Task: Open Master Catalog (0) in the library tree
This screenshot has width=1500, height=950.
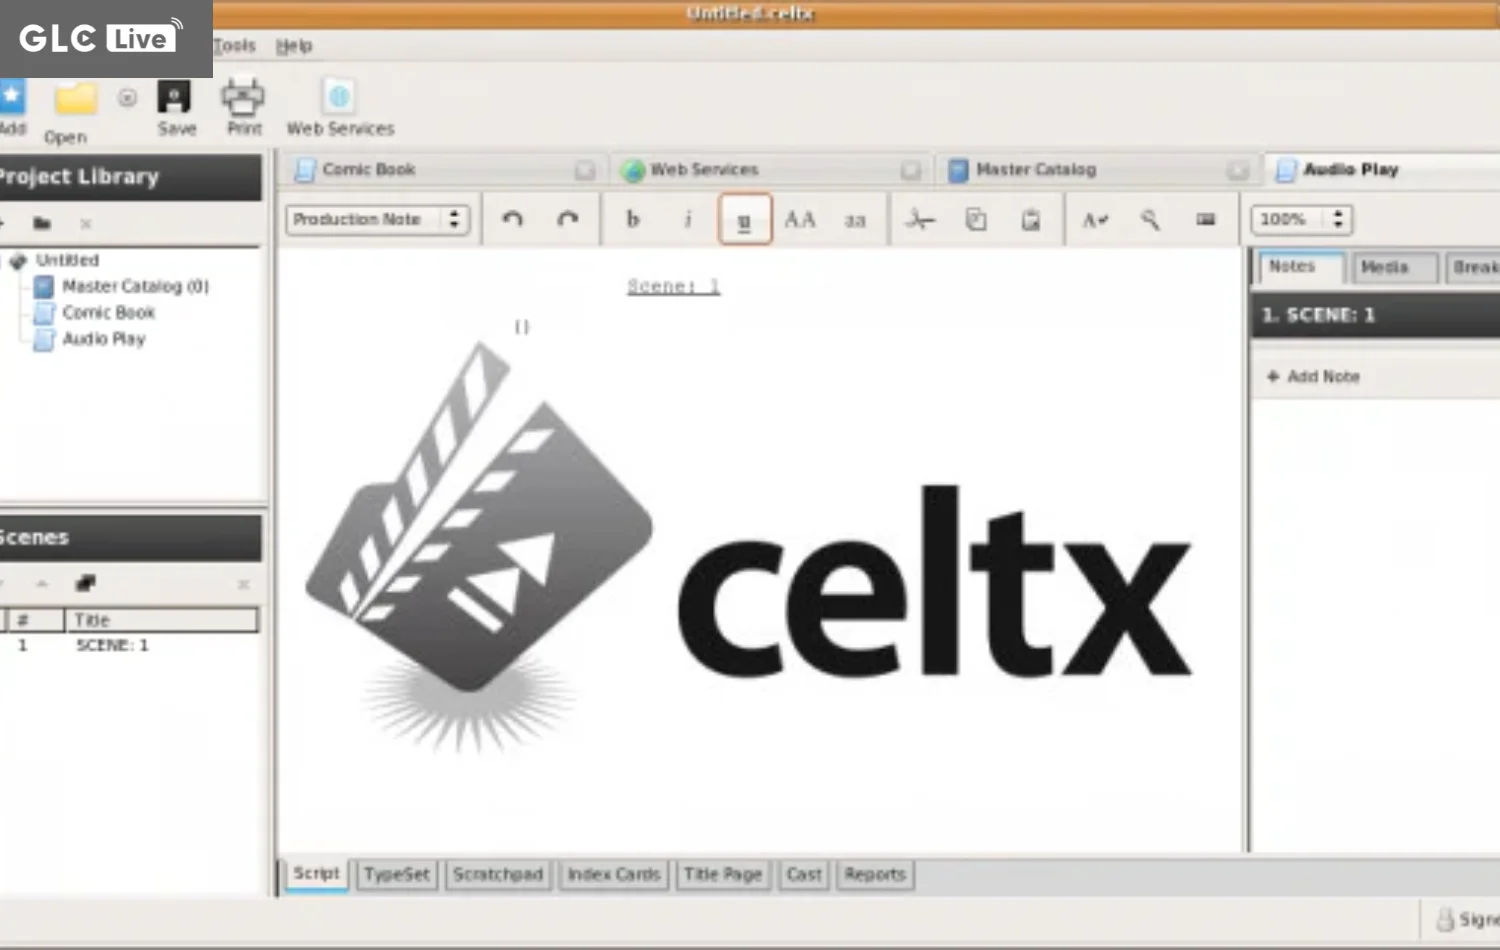Action: (135, 286)
